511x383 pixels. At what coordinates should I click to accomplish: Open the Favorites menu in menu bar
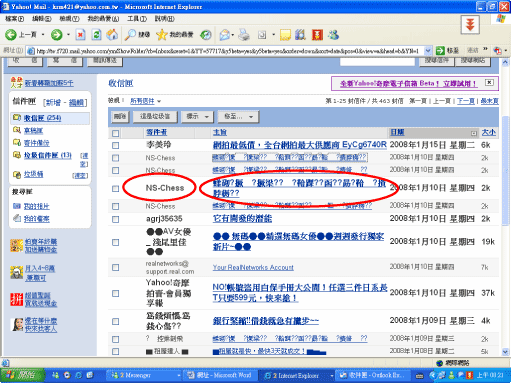tap(103, 19)
